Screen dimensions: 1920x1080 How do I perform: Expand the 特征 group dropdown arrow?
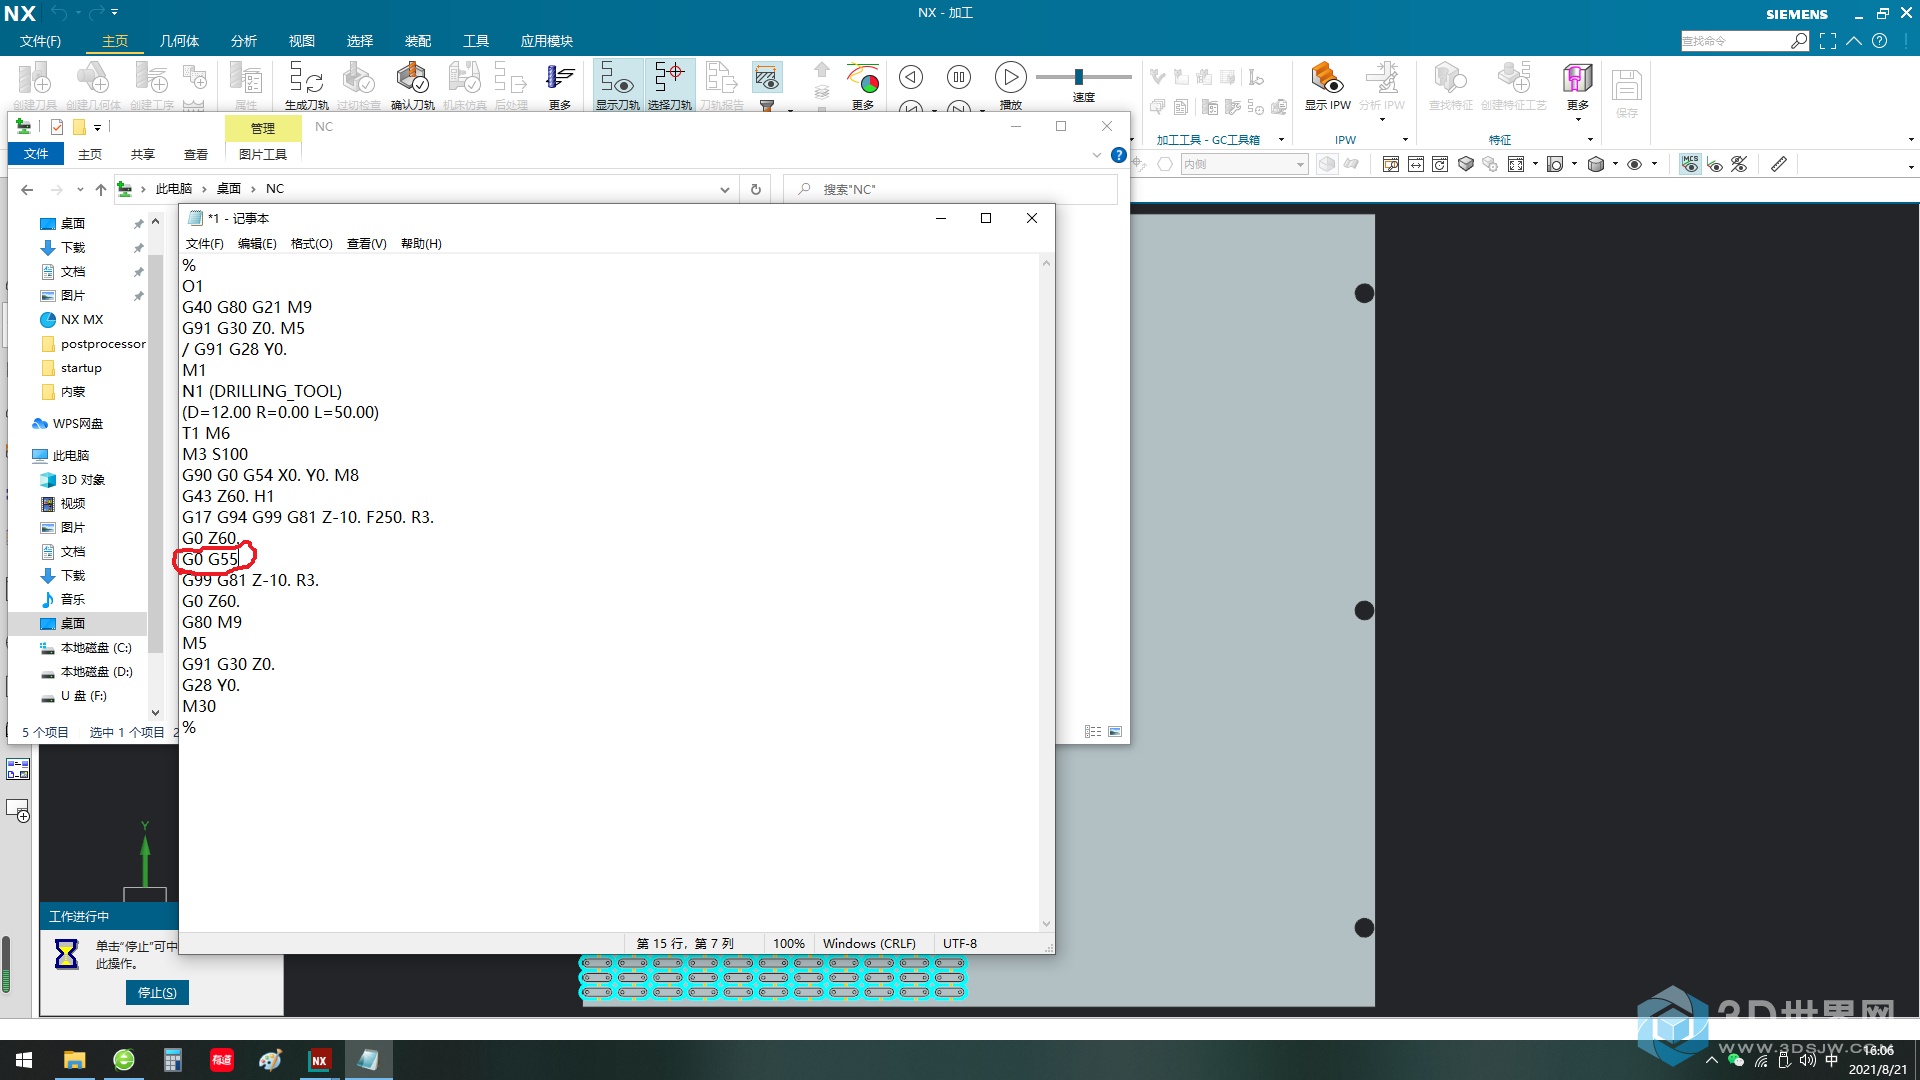point(1590,140)
